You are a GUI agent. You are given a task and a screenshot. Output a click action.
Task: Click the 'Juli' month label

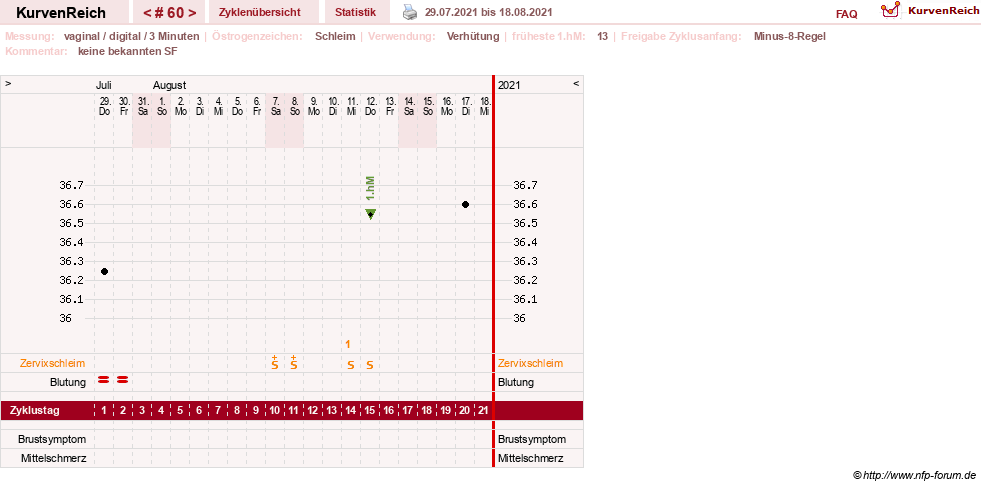click(x=104, y=85)
